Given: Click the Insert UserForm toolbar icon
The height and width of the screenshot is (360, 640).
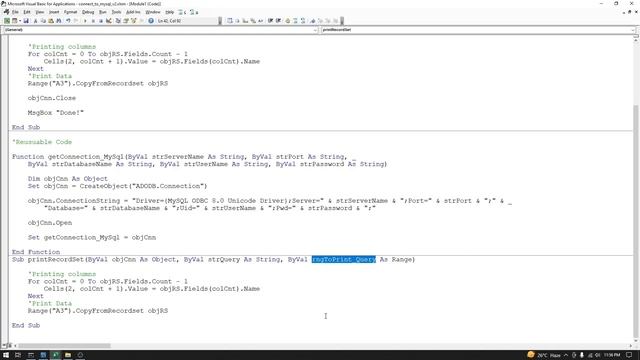Looking at the screenshot, I should [15, 21].
